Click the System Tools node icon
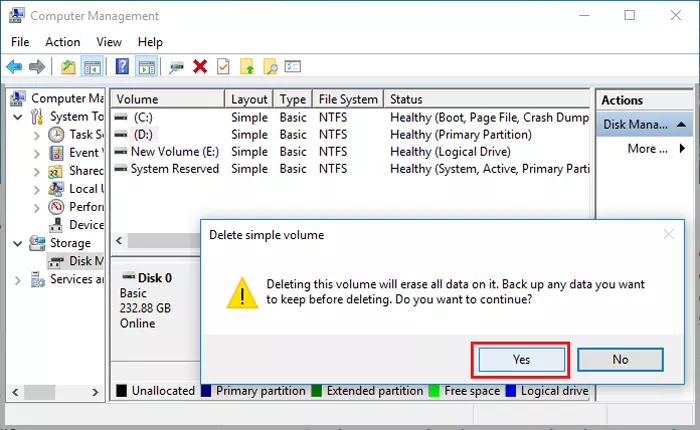The height and width of the screenshot is (430, 700). point(37,117)
